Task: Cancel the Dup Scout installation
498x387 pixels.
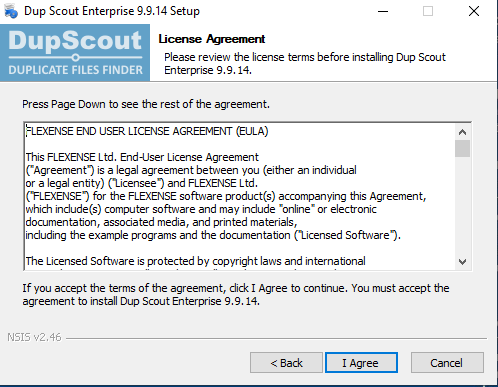Action: tap(447, 363)
